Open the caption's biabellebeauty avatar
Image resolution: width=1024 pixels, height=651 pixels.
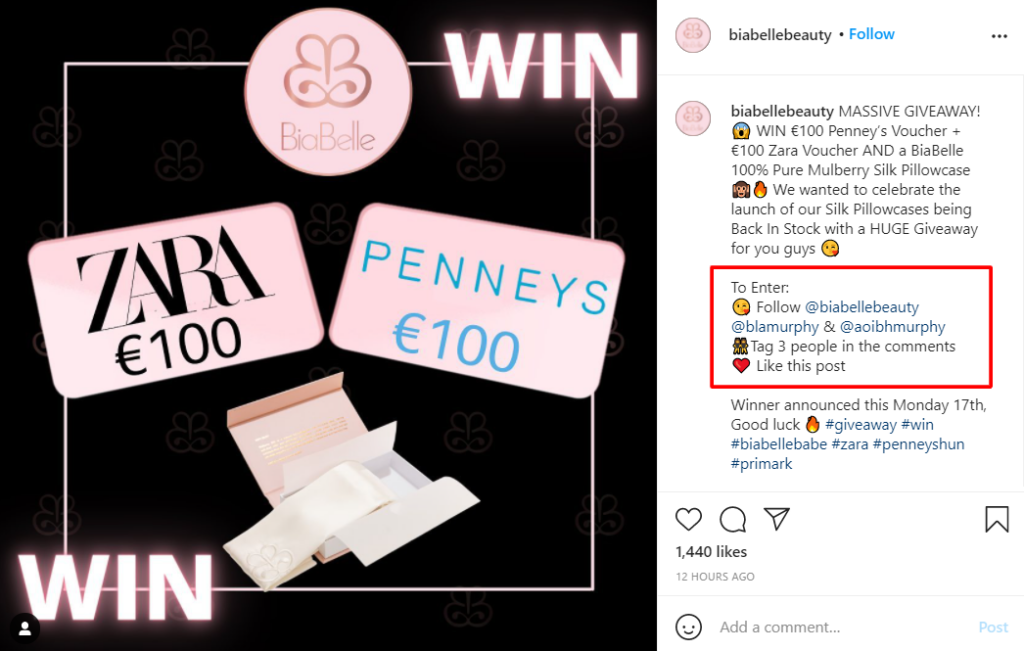click(x=693, y=118)
